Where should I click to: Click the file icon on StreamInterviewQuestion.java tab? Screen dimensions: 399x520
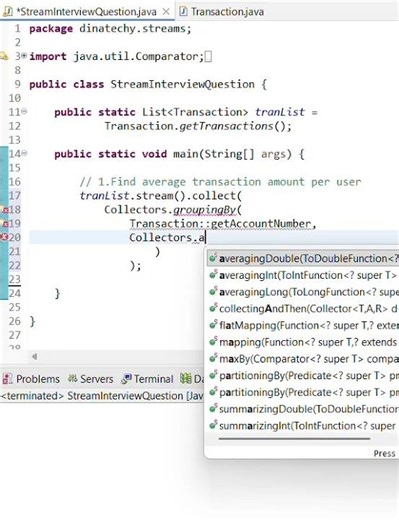tap(9, 12)
